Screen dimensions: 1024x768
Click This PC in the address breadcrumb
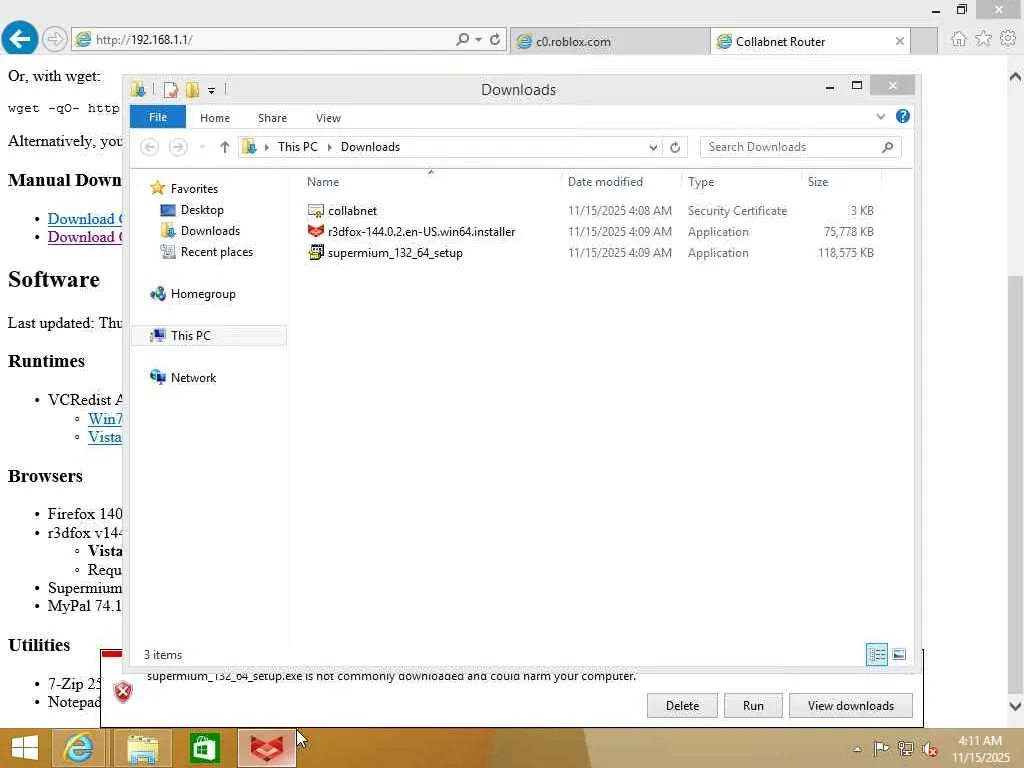click(297, 147)
